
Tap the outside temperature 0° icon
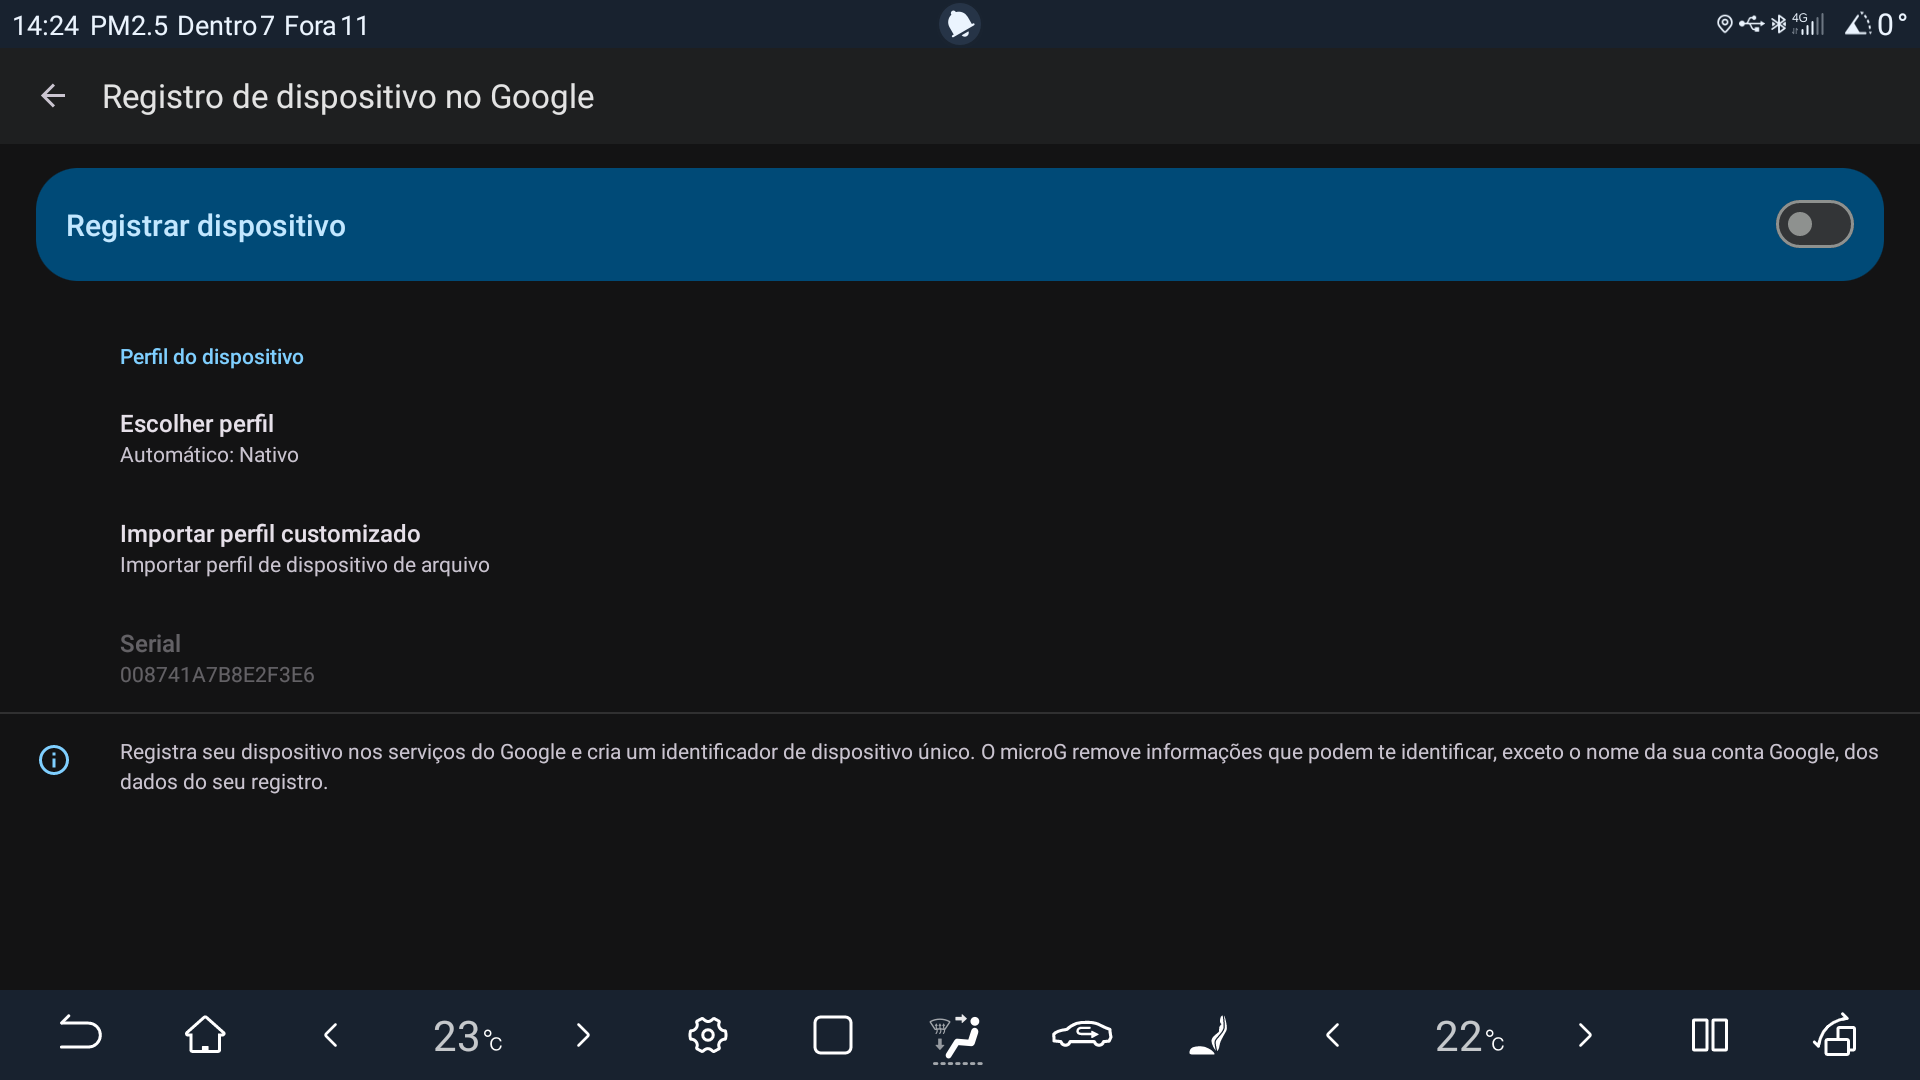(1876, 24)
